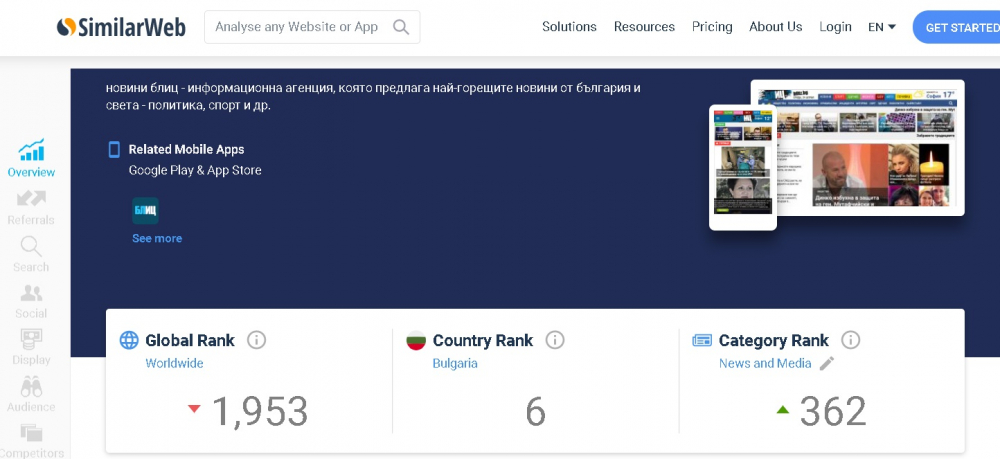Click the GET STARTED button

[957, 27]
